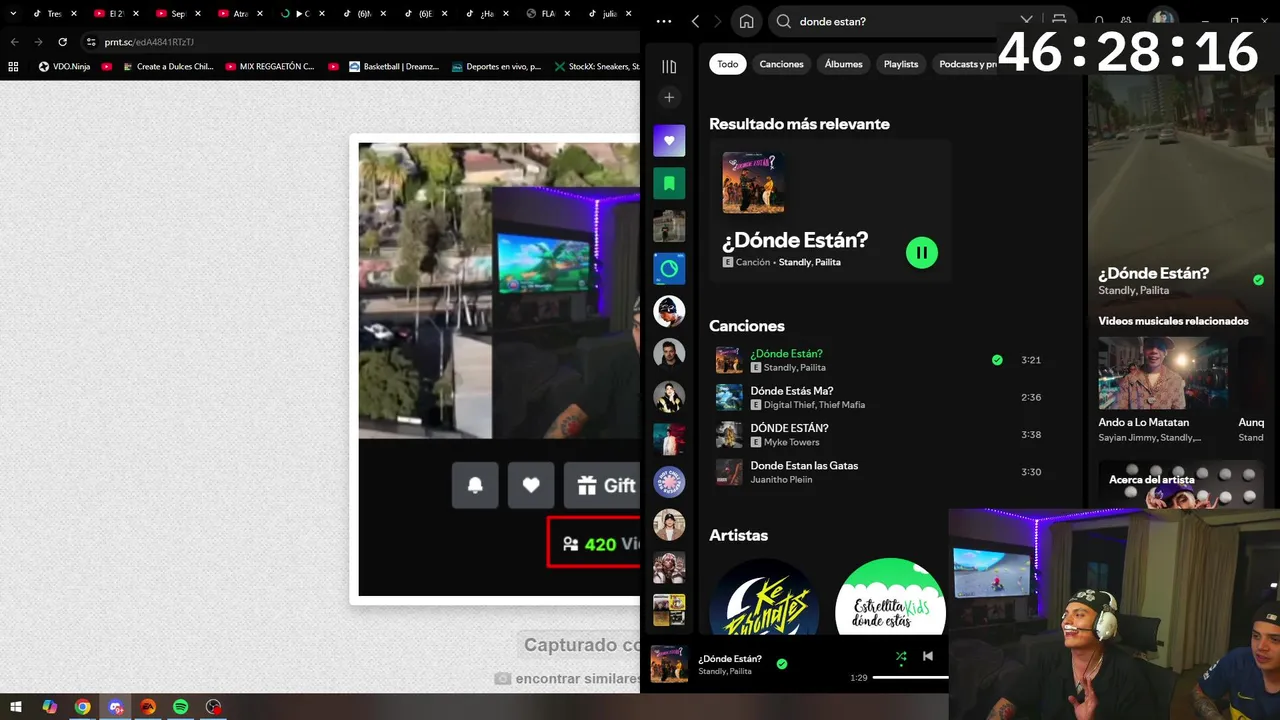This screenshot has height=720, width=1280.
Task: Open Windows Start menu
Action: (17, 707)
